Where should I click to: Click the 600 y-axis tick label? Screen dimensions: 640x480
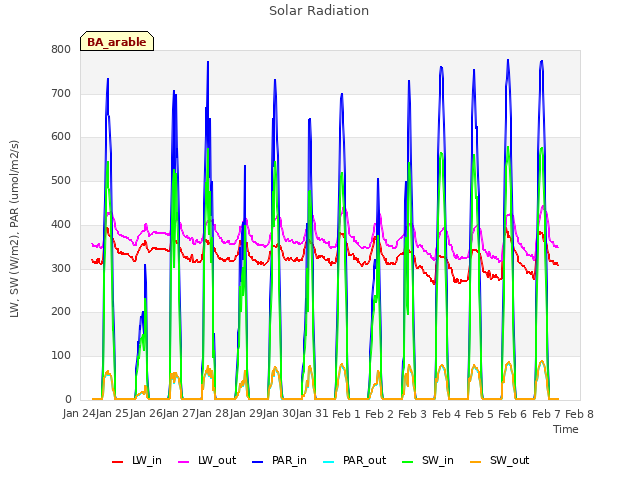click(61, 137)
